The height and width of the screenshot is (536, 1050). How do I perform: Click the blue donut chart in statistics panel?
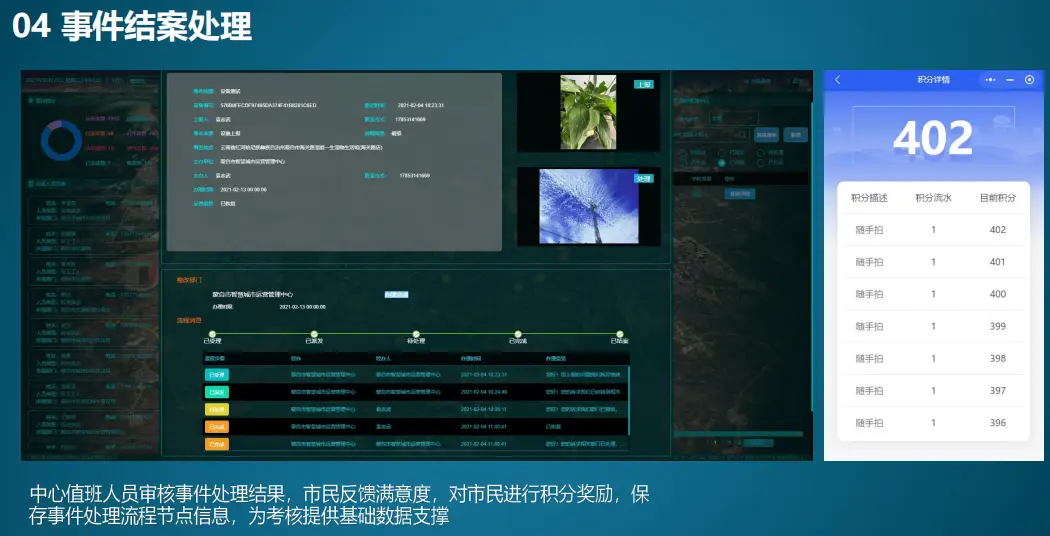coord(62,140)
